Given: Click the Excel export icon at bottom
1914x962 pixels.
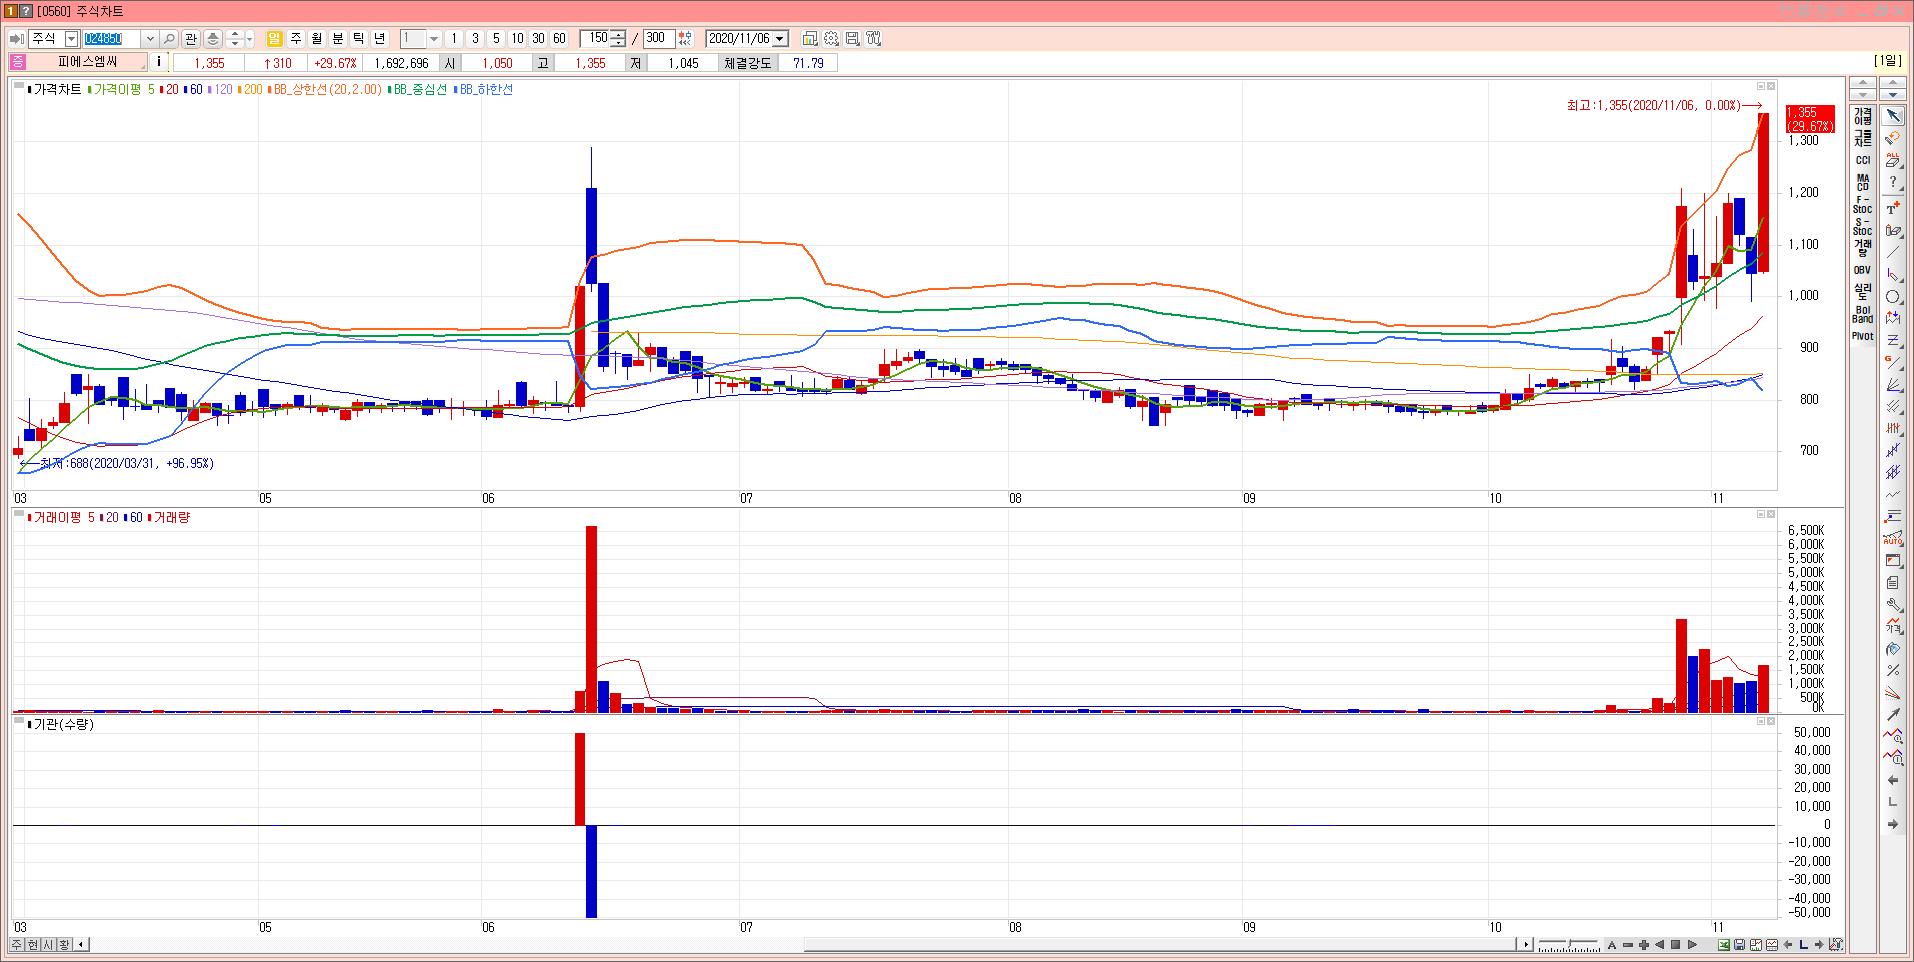Looking at the screenshot, I should click(x=1723, y=944).
